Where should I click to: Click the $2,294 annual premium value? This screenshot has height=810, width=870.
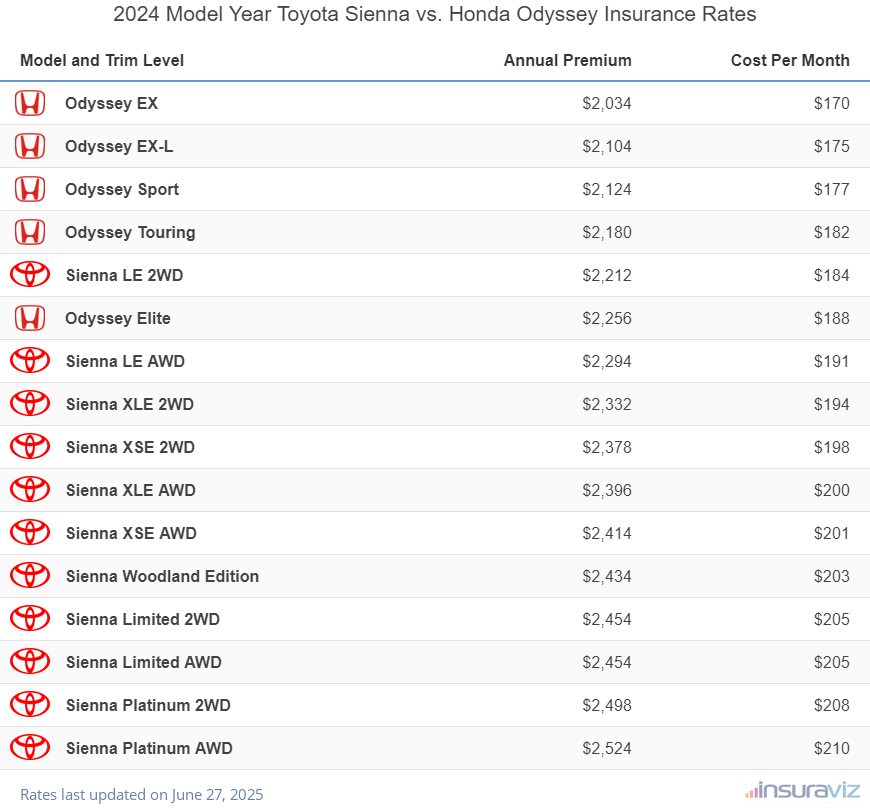[607, 362]
